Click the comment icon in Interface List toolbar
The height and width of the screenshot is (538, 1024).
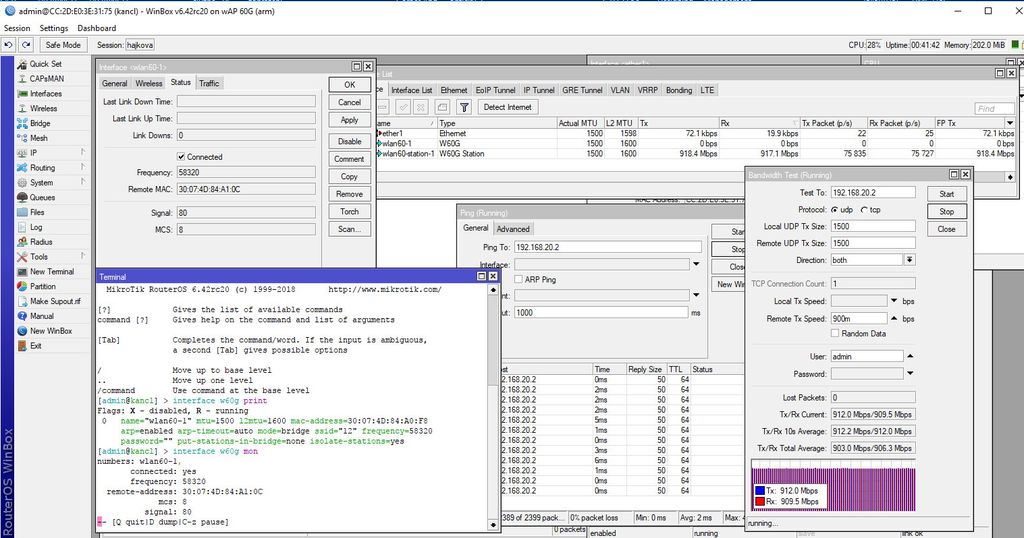pyautogui.click(x=442, y=107)
